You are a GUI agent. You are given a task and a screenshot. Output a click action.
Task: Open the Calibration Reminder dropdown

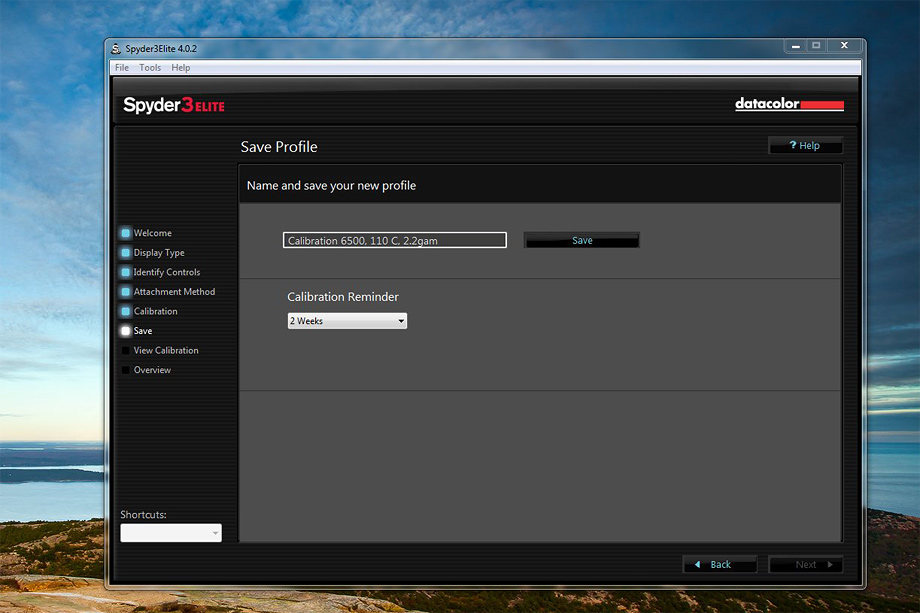(x=347, y=321)
